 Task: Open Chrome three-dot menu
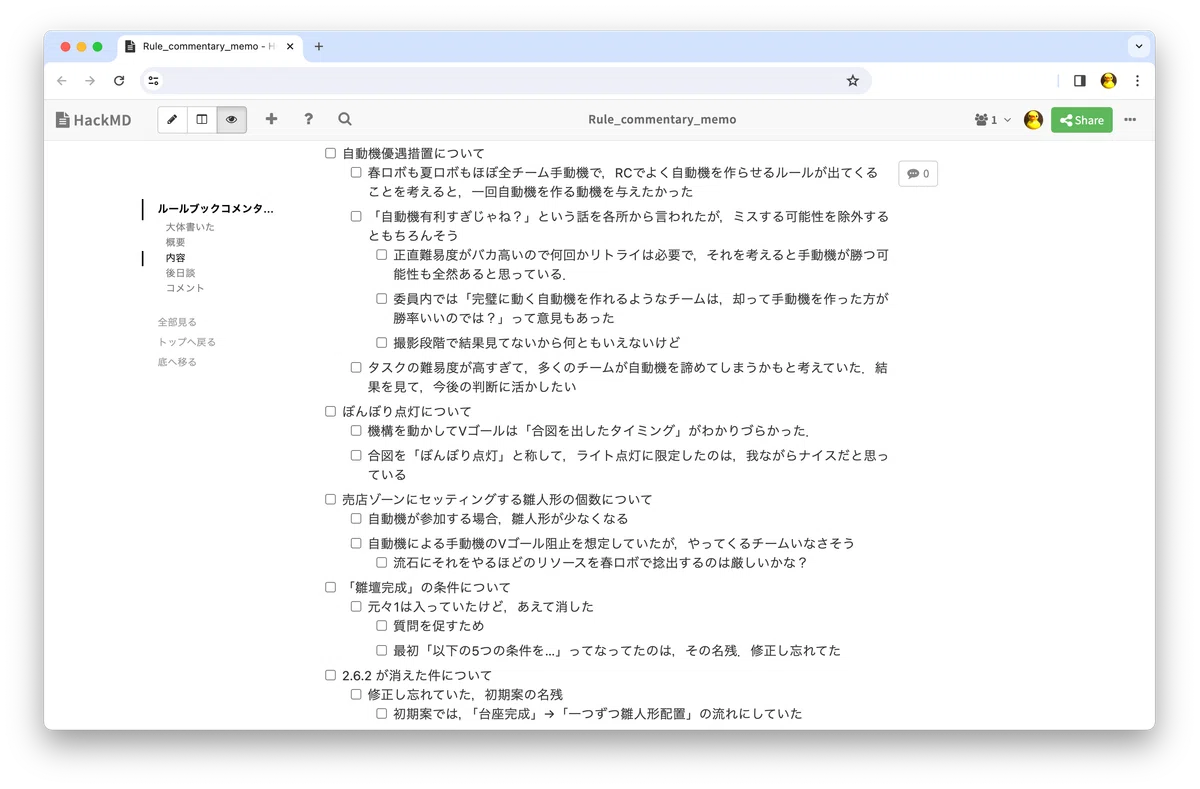(1137, 81)
